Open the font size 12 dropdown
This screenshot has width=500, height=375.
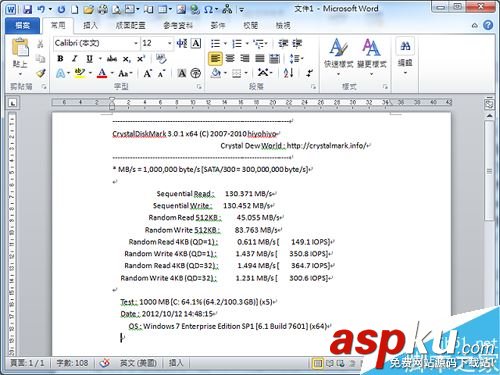pyautogui.click(x=170, y=43)
